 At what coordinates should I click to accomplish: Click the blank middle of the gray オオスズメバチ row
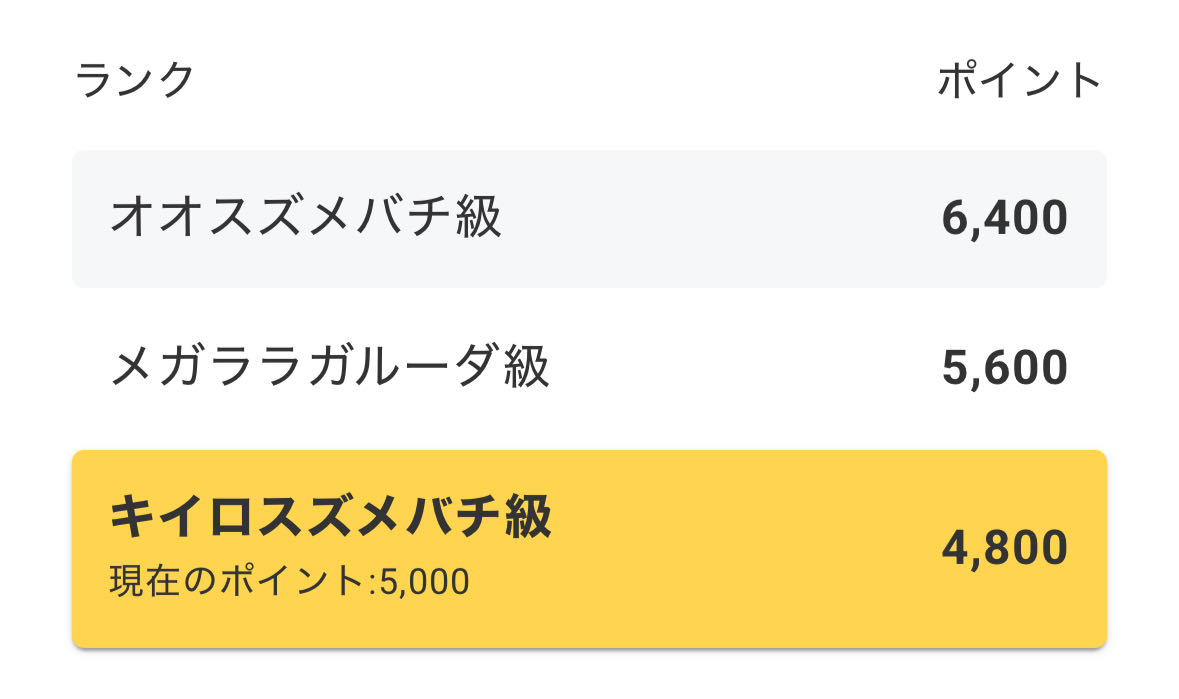[720, 219]
